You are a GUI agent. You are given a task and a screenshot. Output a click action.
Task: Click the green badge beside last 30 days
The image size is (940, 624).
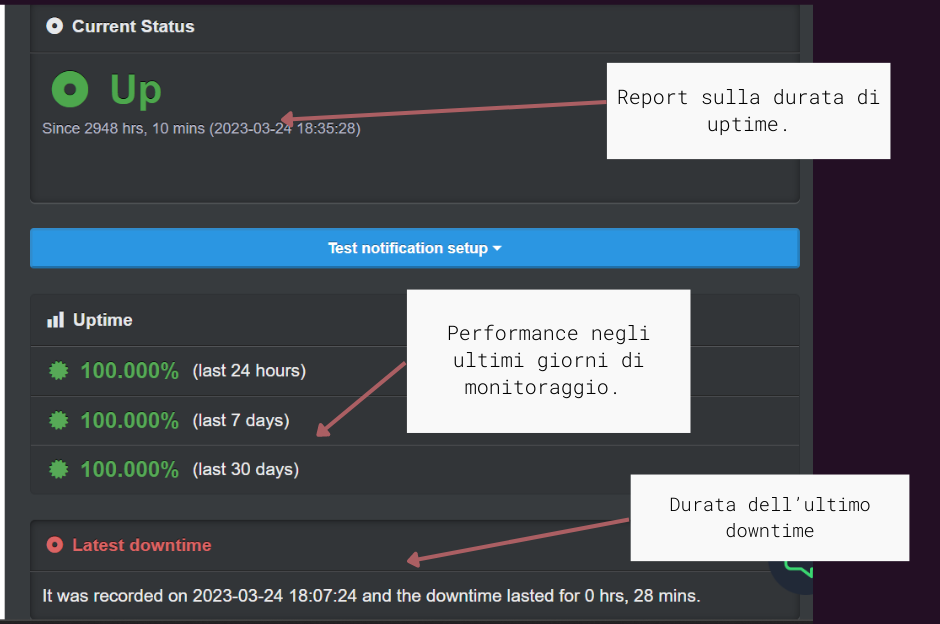point(59,469)
